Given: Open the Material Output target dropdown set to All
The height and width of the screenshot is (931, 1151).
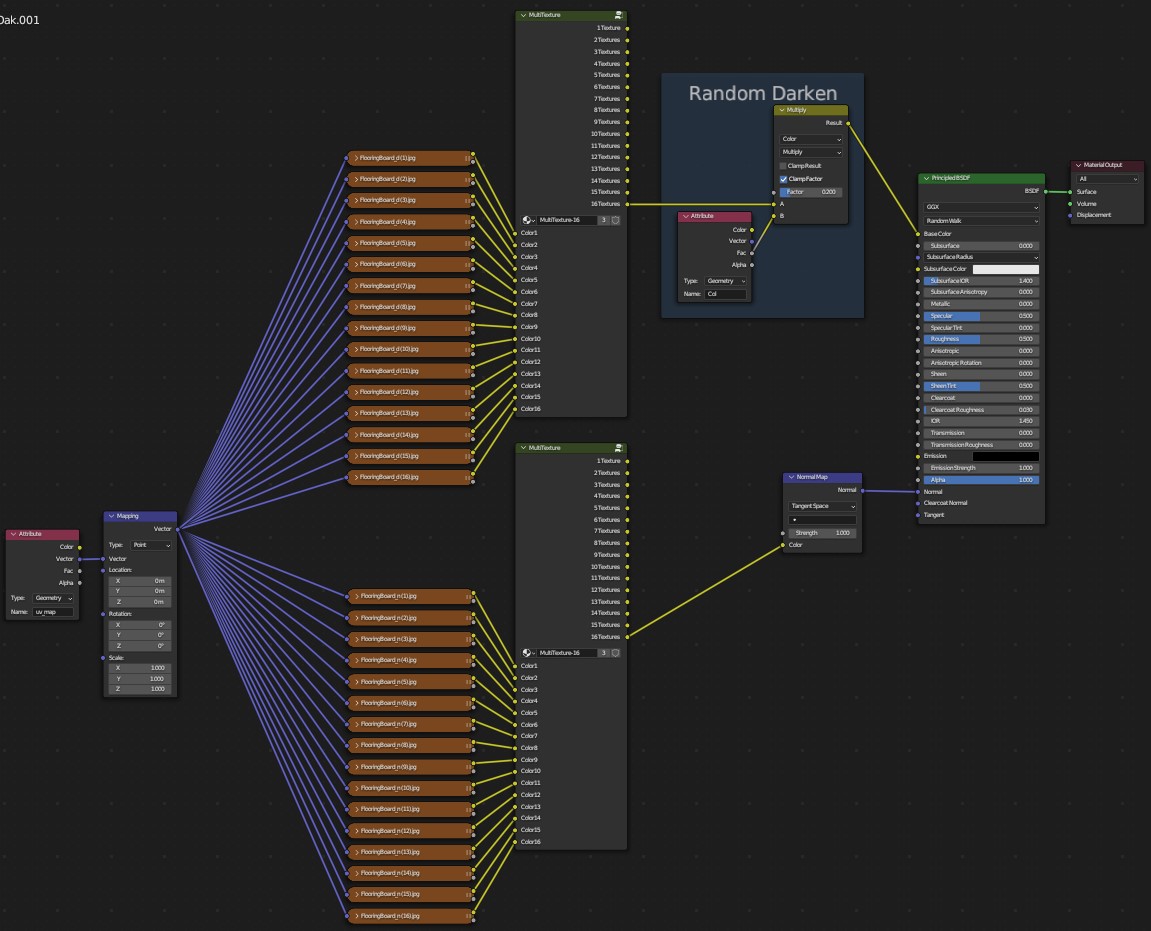Looking at the screenshot, I should (x=1107, y=179).
